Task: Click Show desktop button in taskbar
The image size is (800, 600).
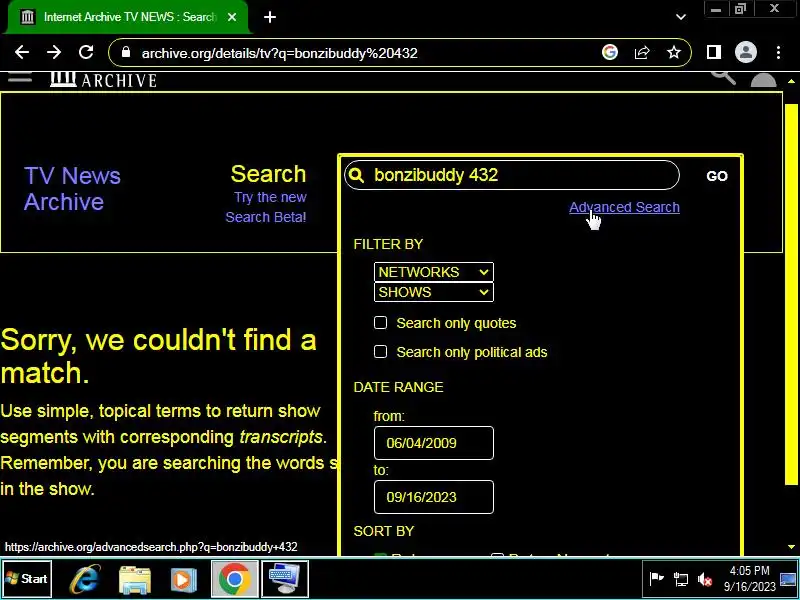Action: click(788, 579)
